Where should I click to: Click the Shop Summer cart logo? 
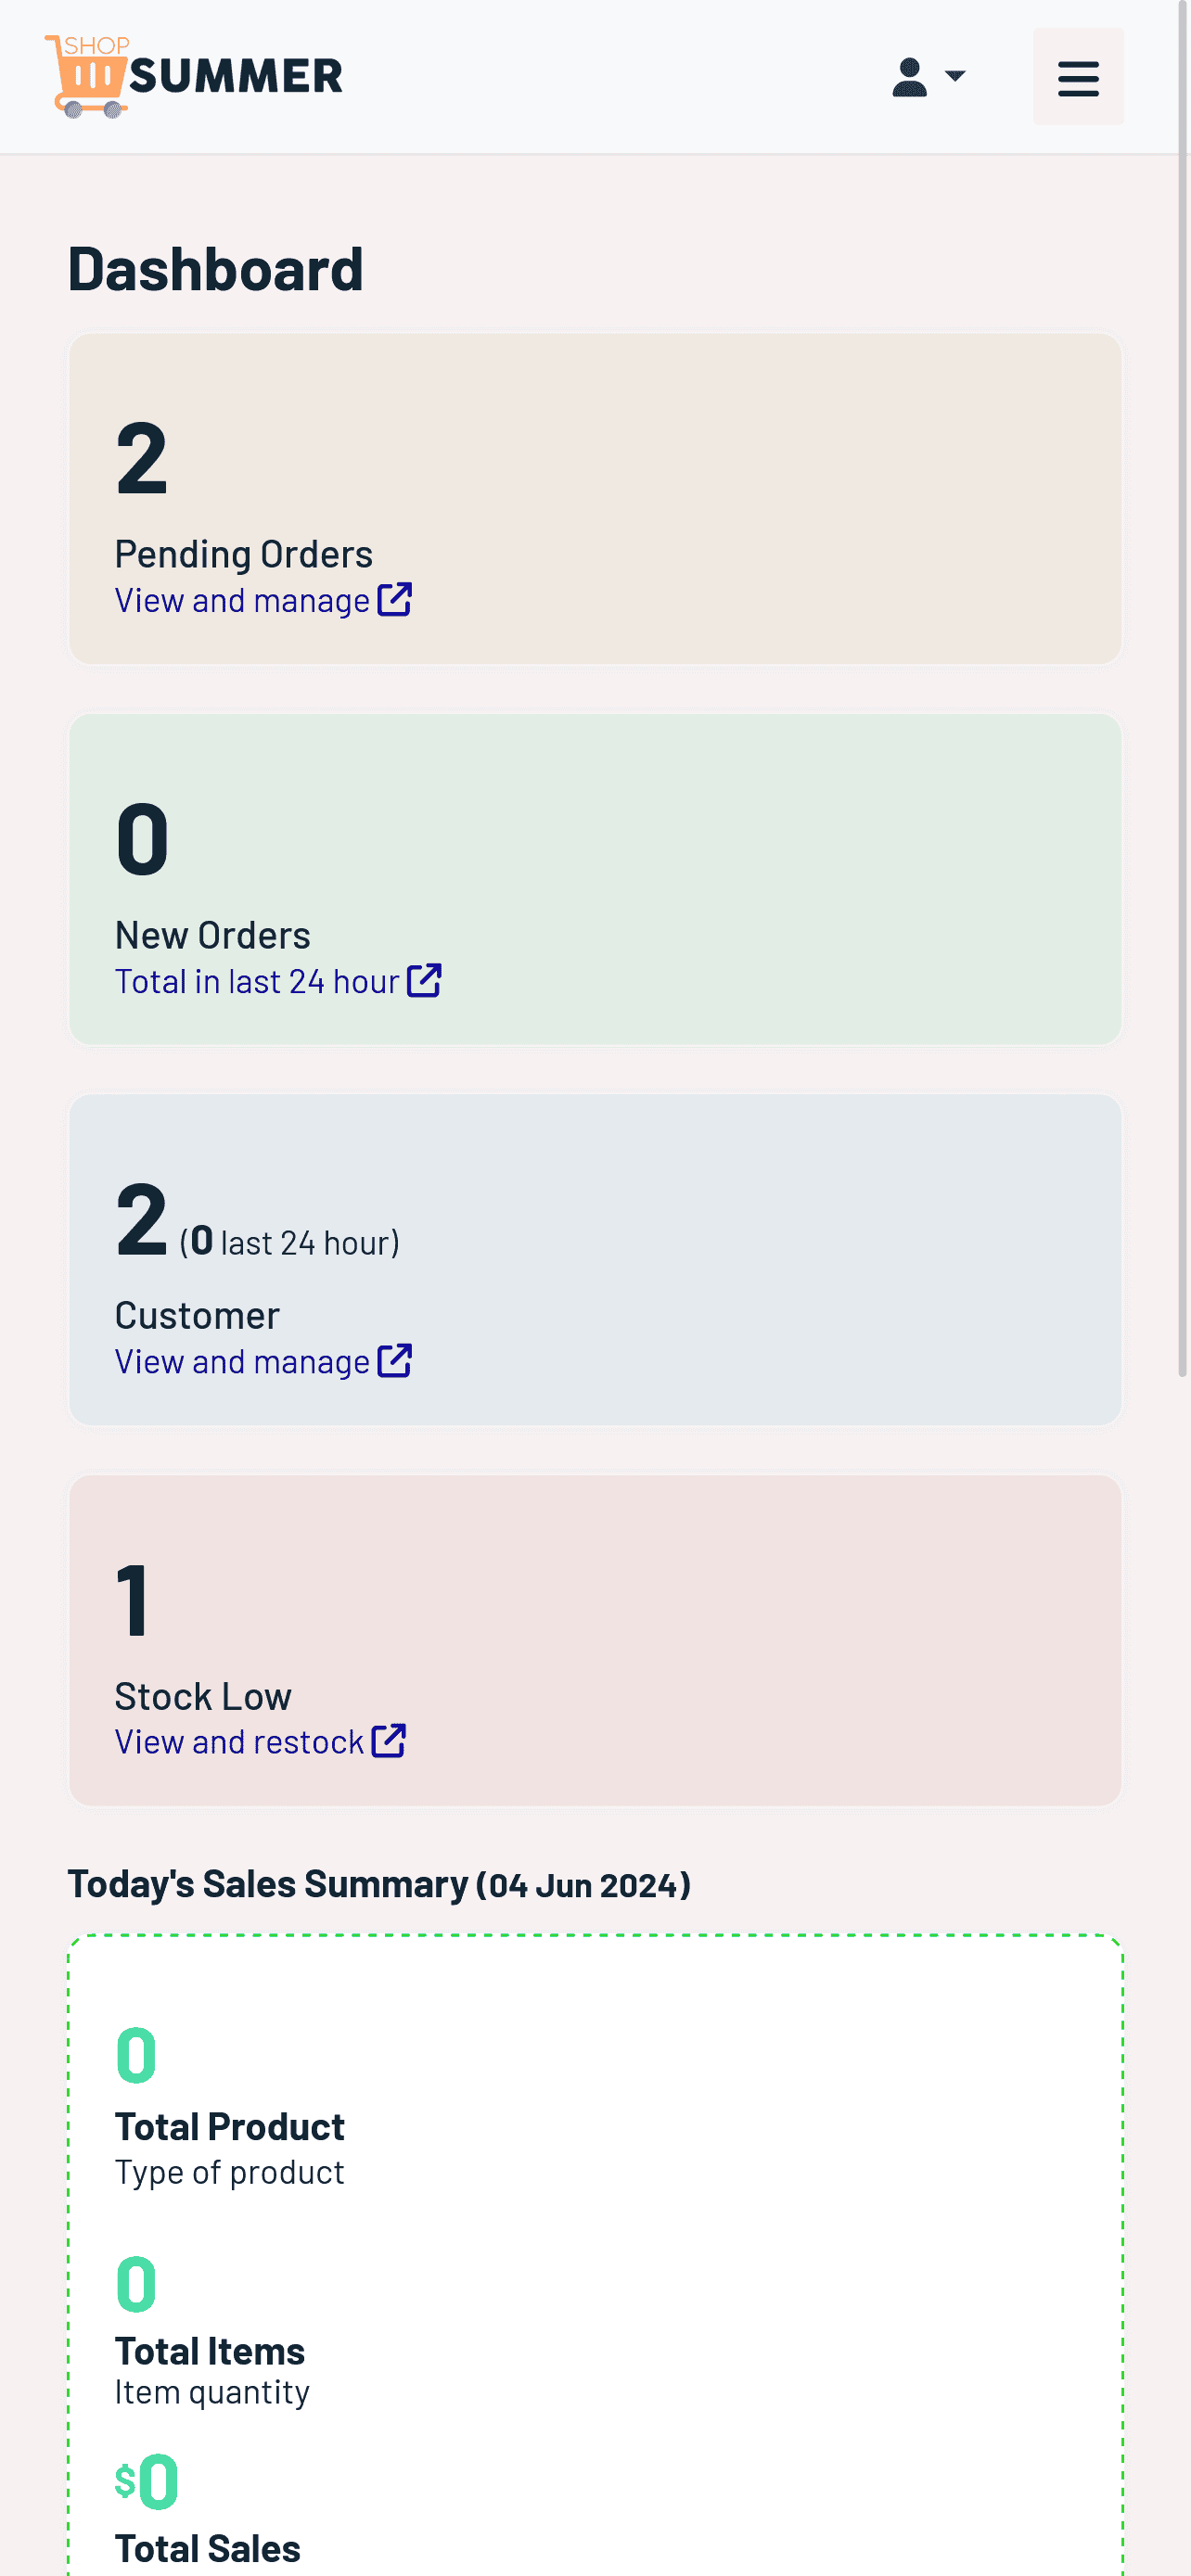[87, 77]
